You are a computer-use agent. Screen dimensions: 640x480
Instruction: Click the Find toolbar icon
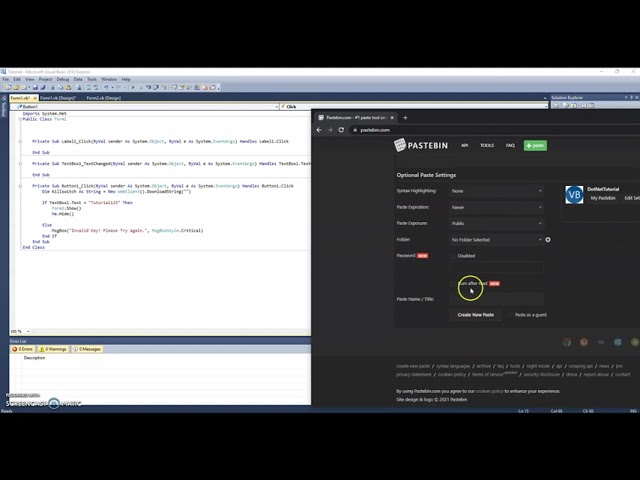click(79, 87)
